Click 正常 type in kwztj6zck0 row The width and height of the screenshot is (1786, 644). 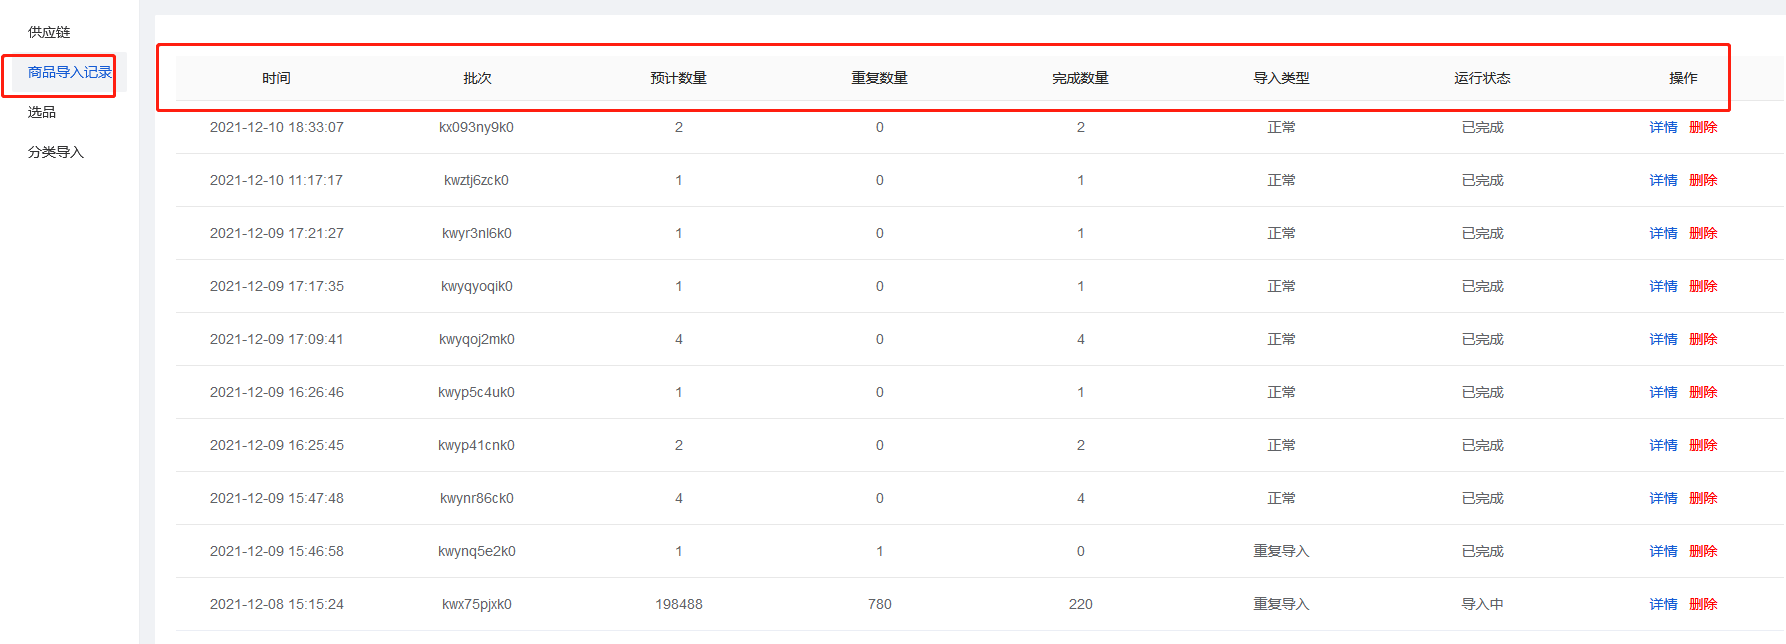click(1281, 180)
